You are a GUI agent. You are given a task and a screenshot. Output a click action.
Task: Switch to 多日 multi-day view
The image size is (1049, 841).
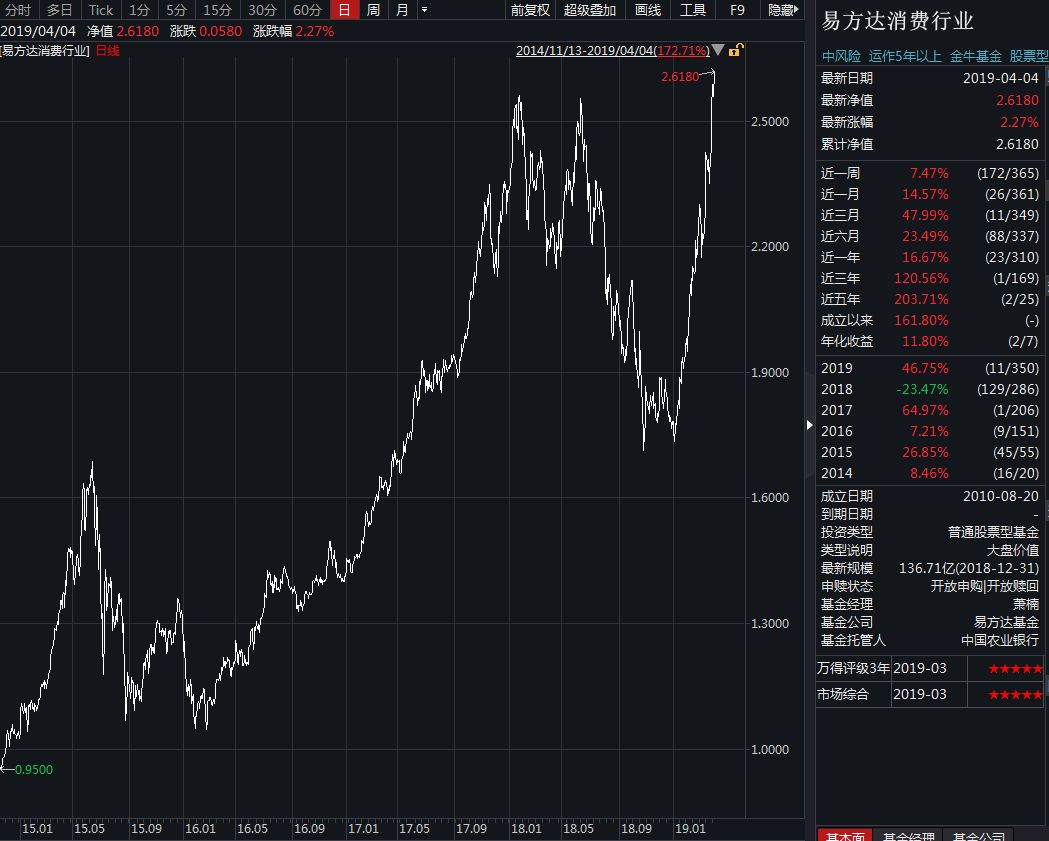(59, 10)
